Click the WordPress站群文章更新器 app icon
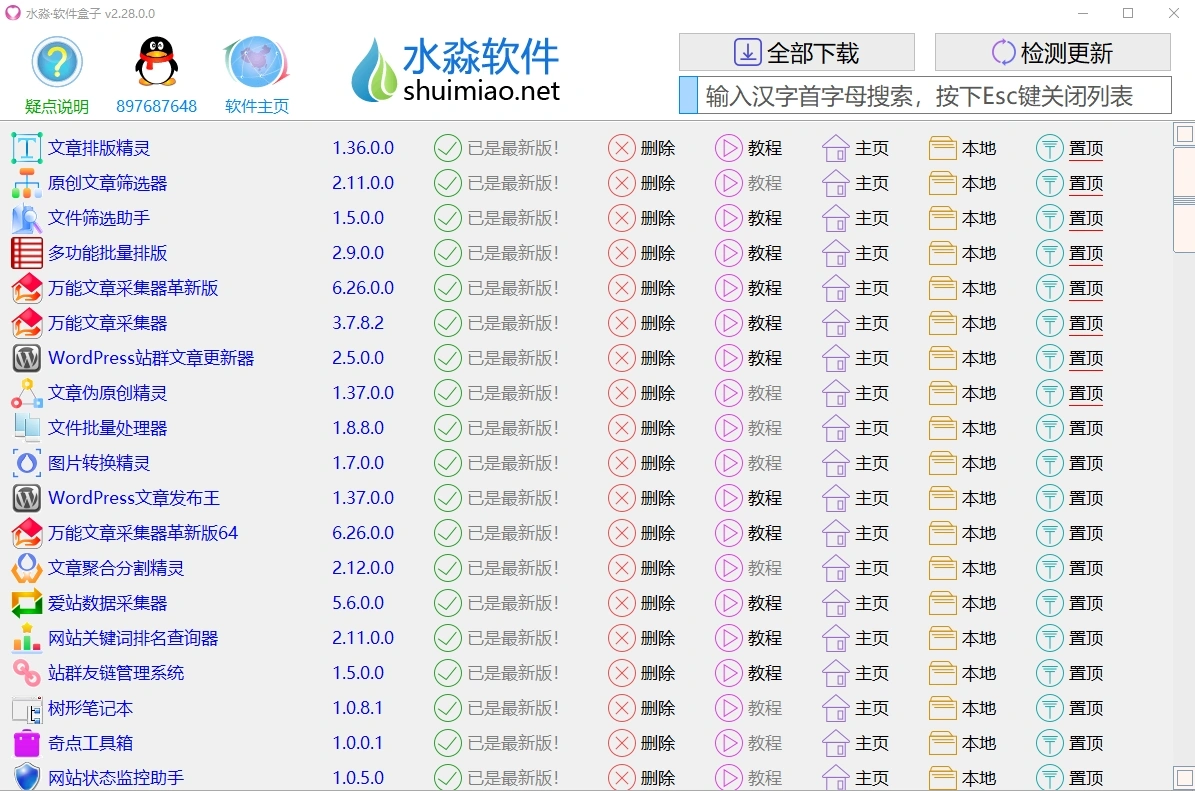Screen dimensions: 1195x791 [27, 358]
